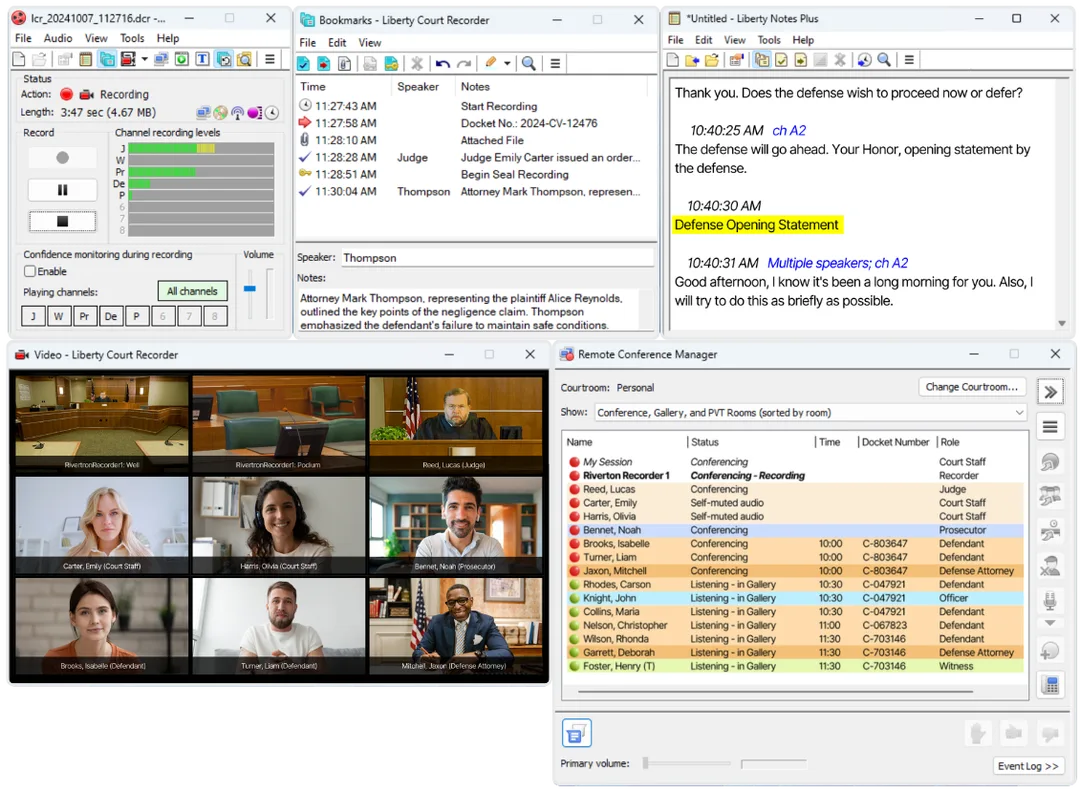The width and height of the screenshot is (1080, 792).
Task: Select the Reed, Lucas (Judge) video thumbnail
Action: pyautogui.click(x=455, y=424)
